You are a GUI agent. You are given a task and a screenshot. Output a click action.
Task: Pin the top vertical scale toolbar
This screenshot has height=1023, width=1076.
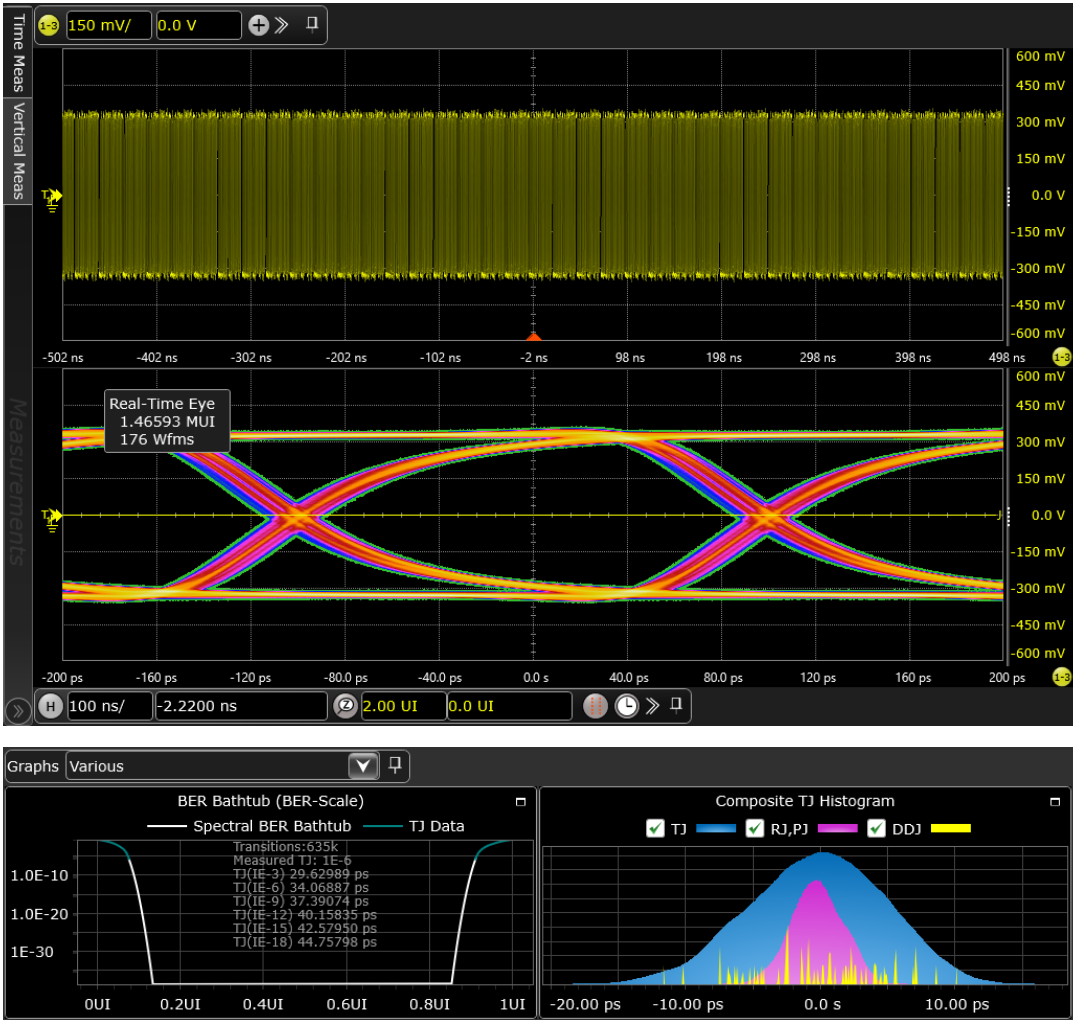tap(312, 25)
